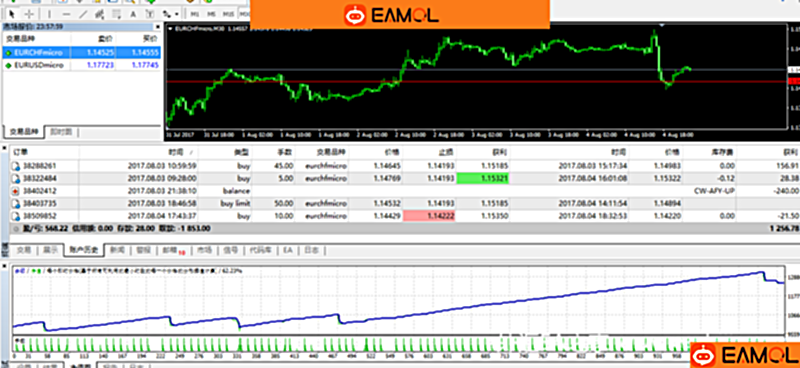
Task: Switch to the EA tab in terminal
Action: (288, 251)
